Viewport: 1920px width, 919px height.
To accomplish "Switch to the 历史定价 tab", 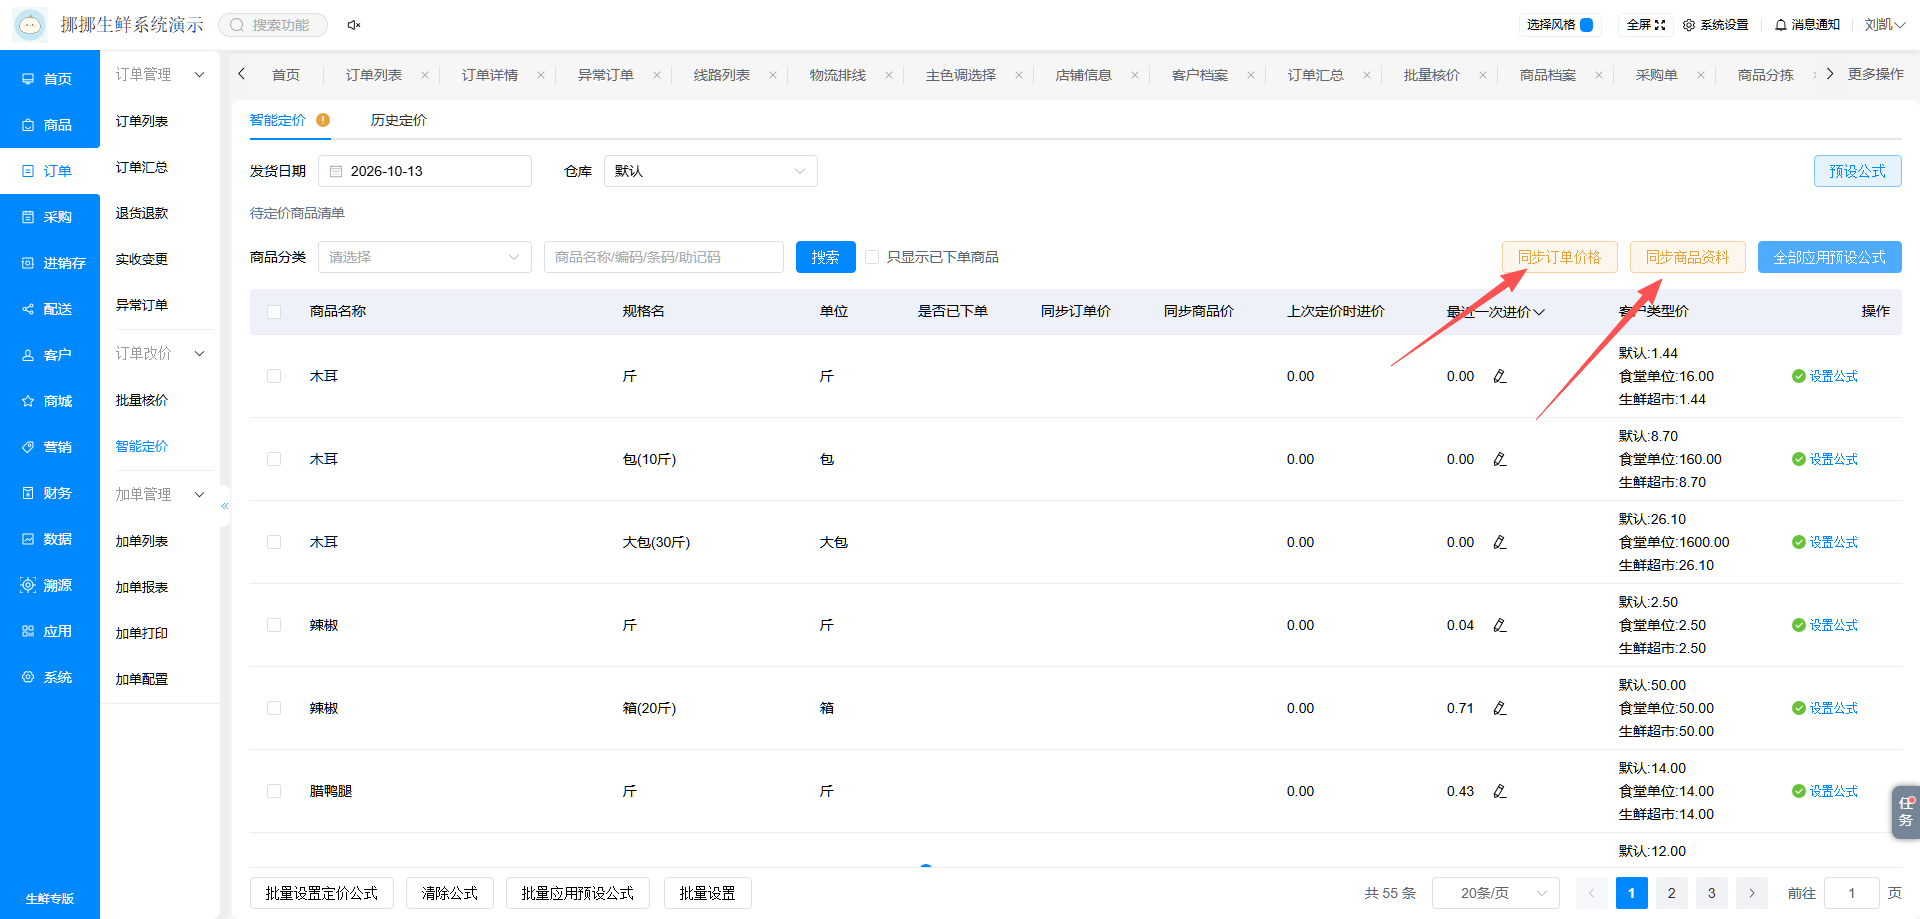I will pos(398,120).
